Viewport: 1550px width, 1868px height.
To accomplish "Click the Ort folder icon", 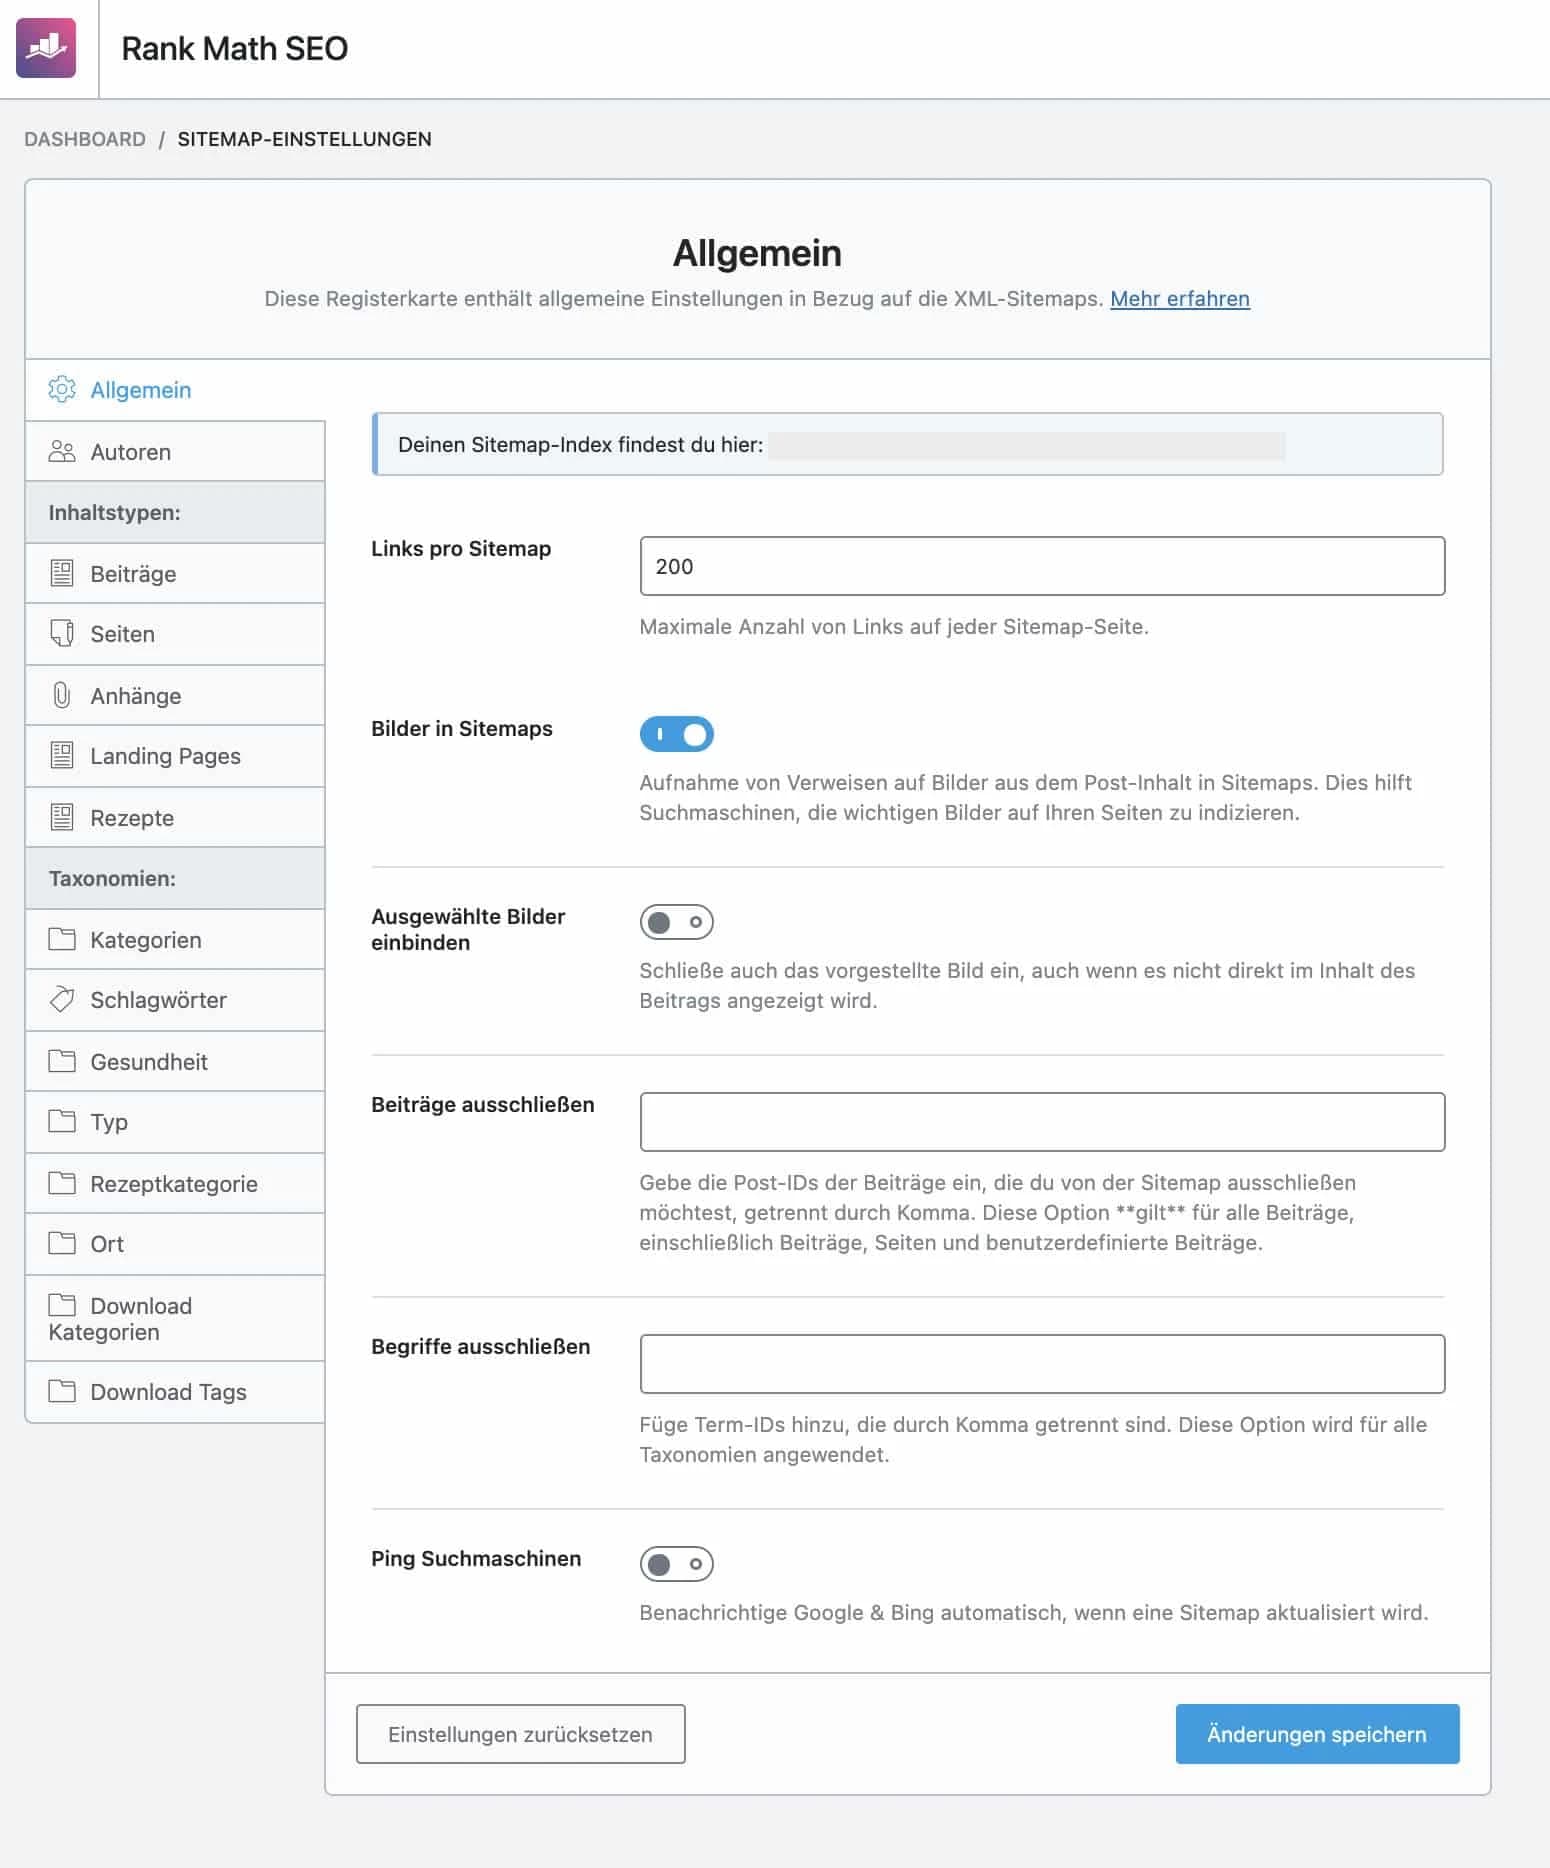I will [62, 1244].
